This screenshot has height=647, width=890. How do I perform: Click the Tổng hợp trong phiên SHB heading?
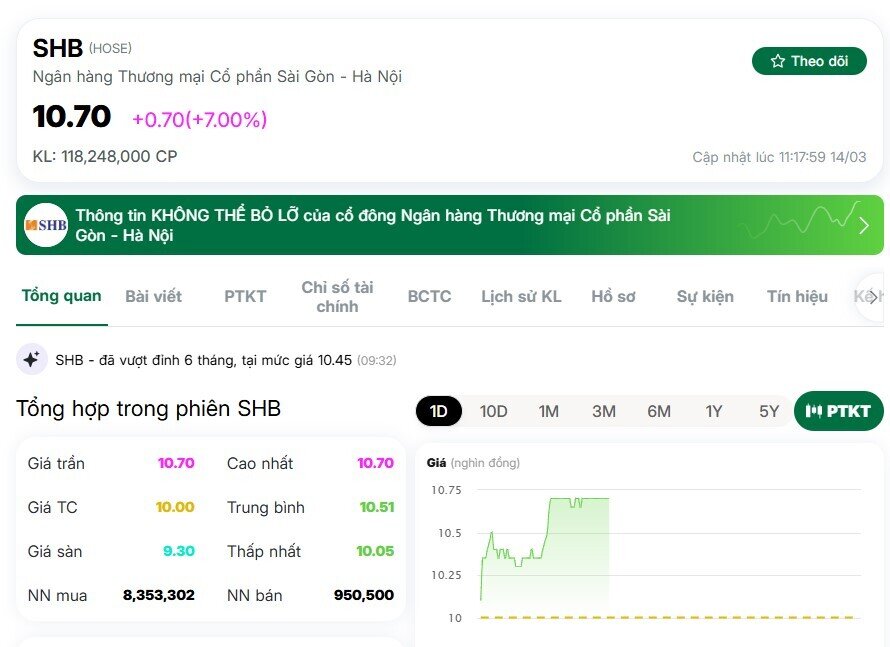click(x=149, y=409)
